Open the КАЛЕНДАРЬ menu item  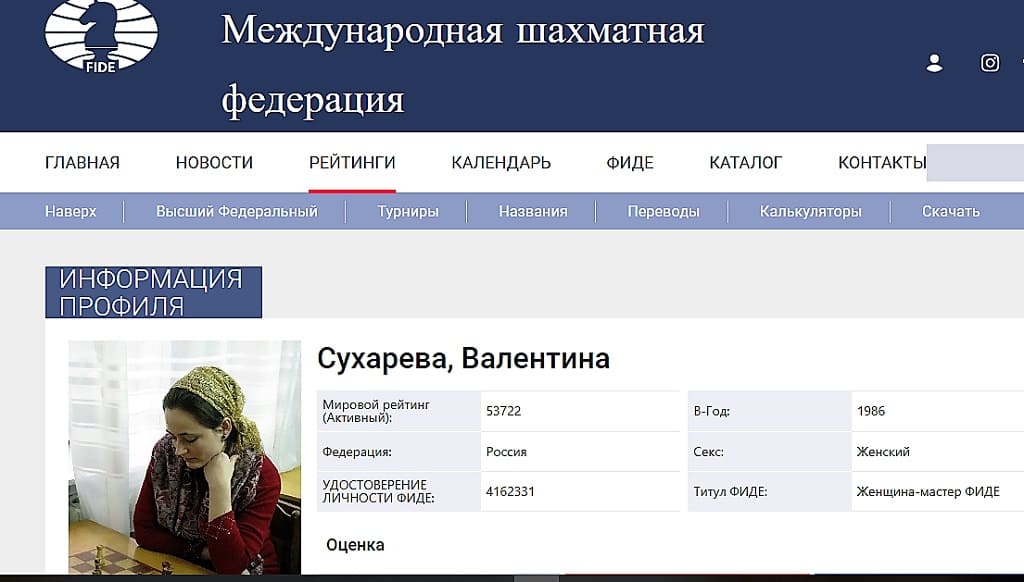pyautogui.click(x=501, y=163)
